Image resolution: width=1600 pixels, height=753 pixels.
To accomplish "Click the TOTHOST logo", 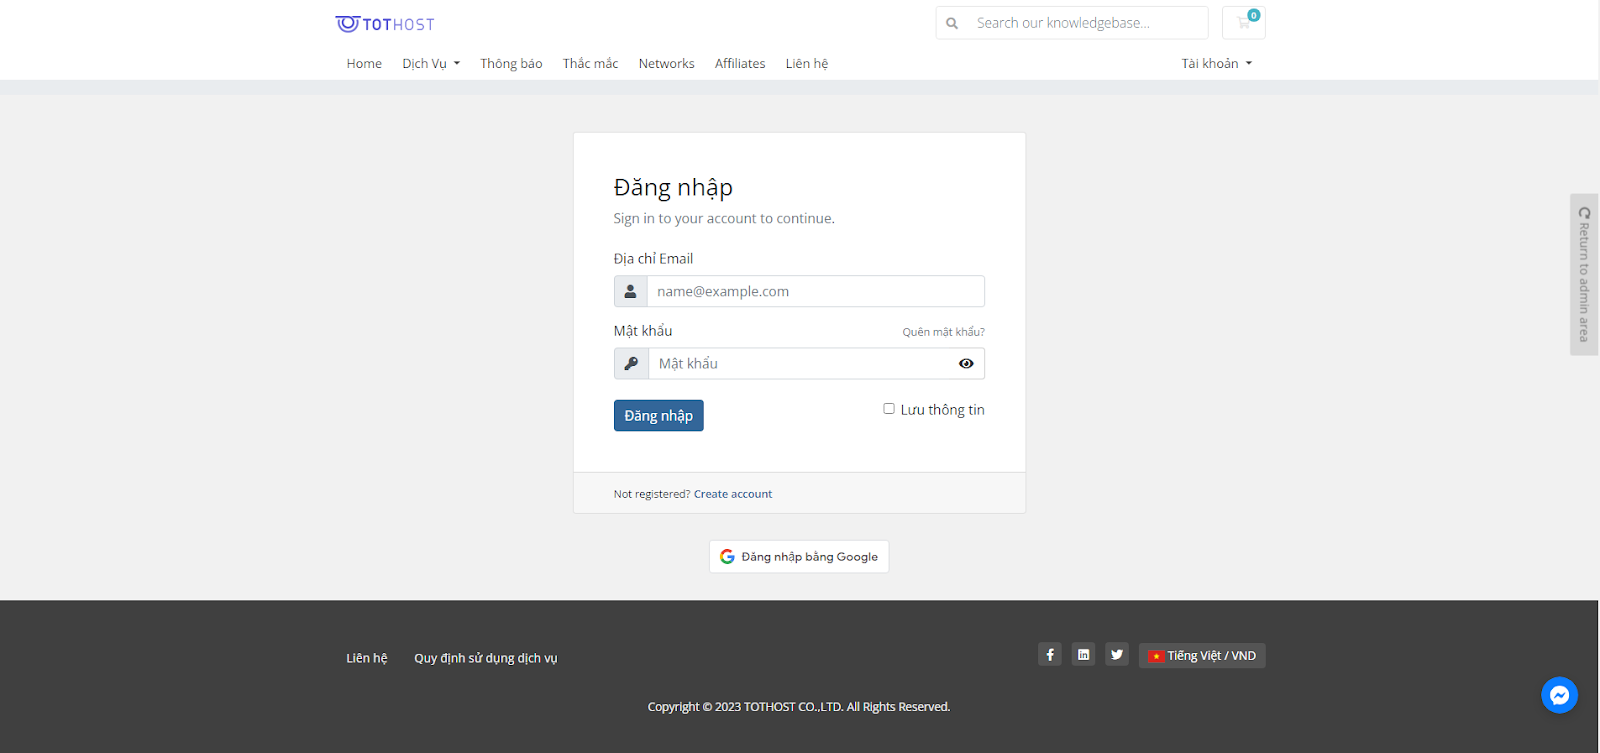I will point(385,24).
